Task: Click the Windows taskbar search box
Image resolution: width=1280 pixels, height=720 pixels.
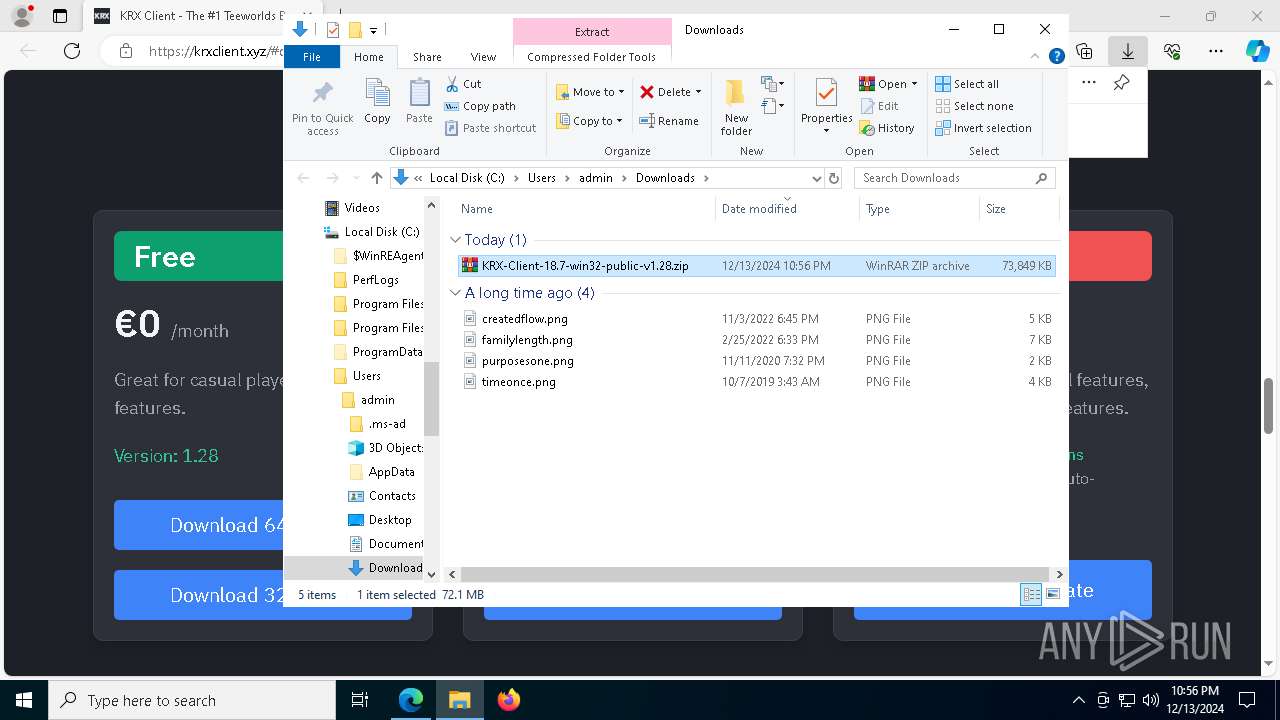Action: (192, 700)
